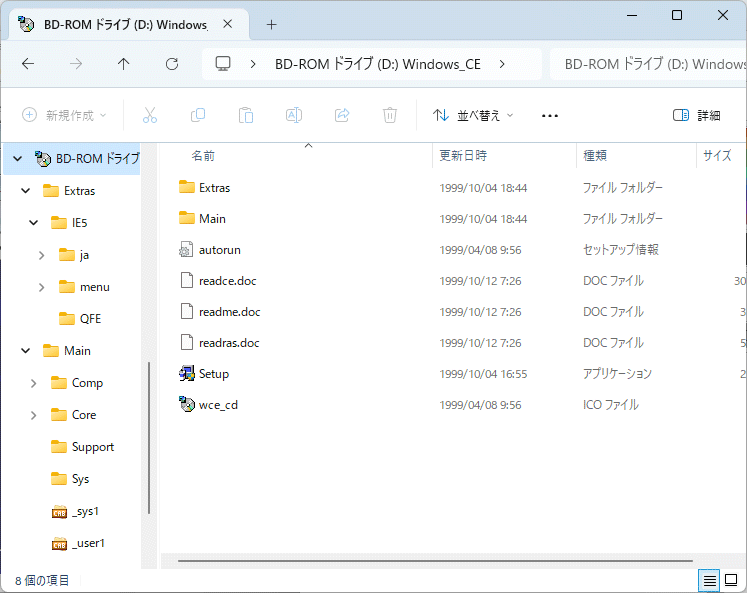
Task: Expand the menu folder in tree
Action: (41, 287)
